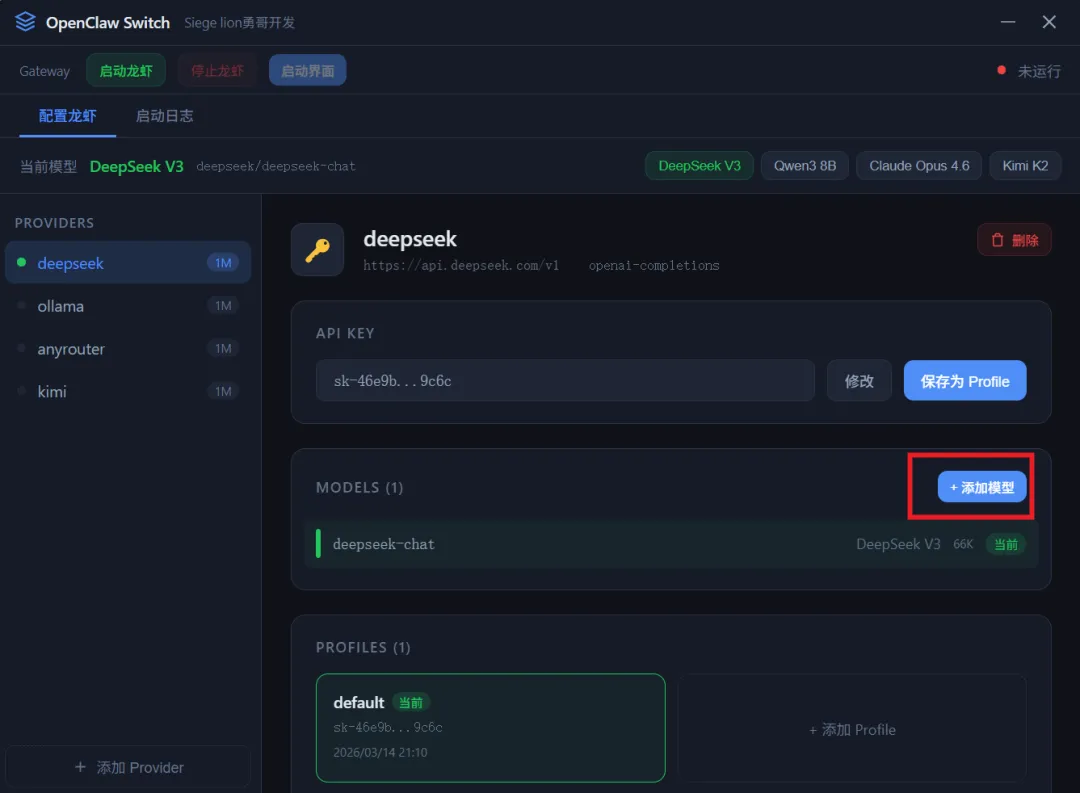This screenshot has width=1080, height=793.
Task: Close the OpenClaw Switch window
Action: pos(1049,22)
